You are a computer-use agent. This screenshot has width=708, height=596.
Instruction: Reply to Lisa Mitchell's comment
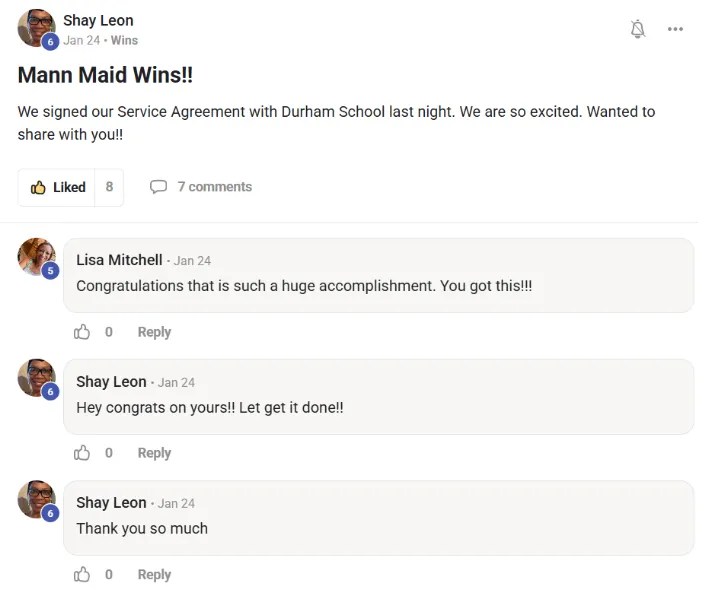pos(154,332)
